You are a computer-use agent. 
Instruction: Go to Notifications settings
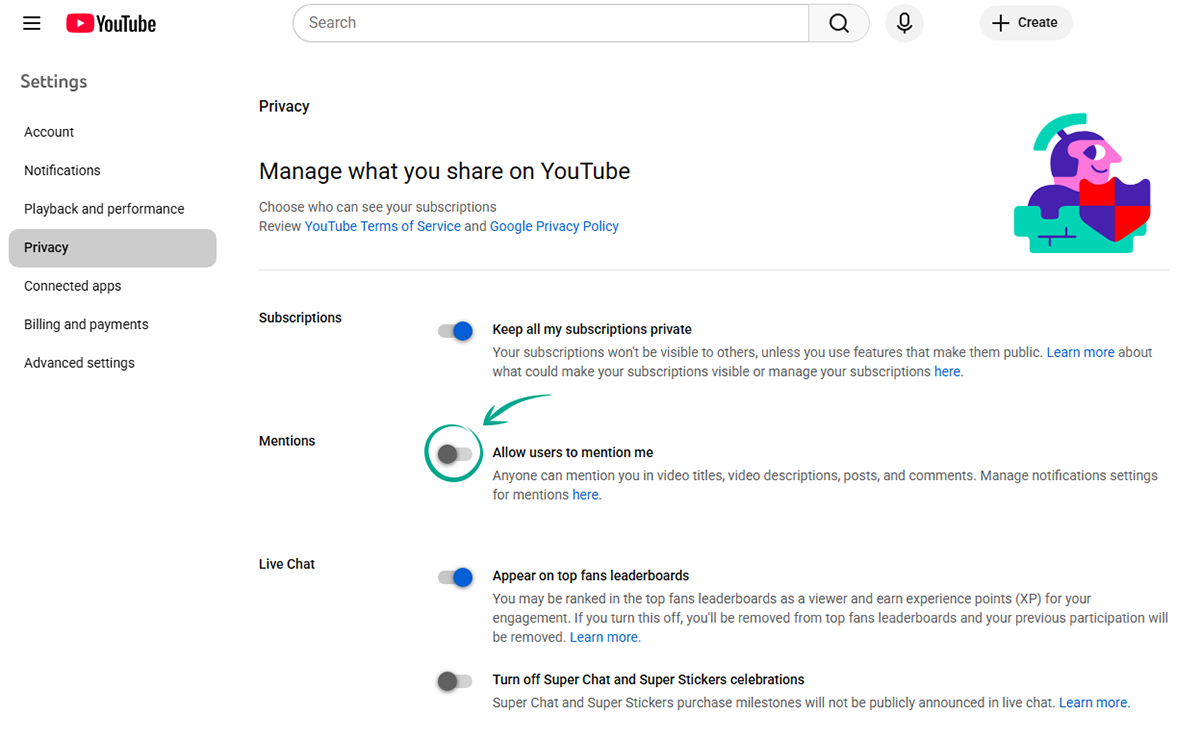tap(62, 171)
